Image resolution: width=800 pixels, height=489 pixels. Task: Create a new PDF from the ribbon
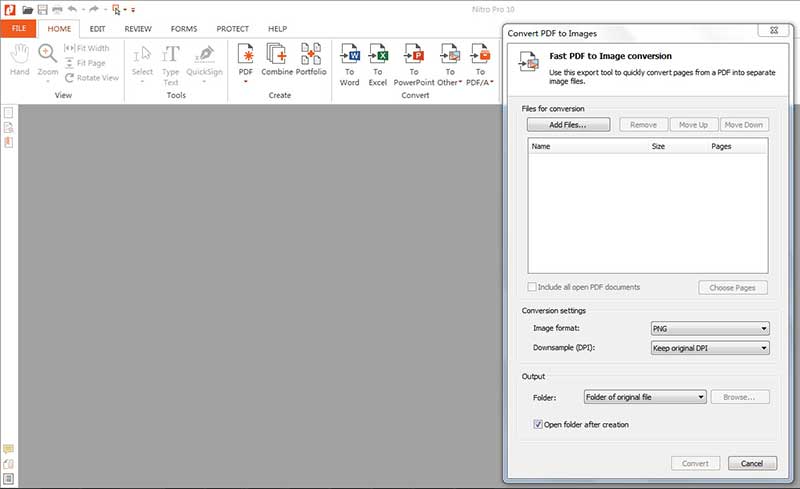pos(246,60)
